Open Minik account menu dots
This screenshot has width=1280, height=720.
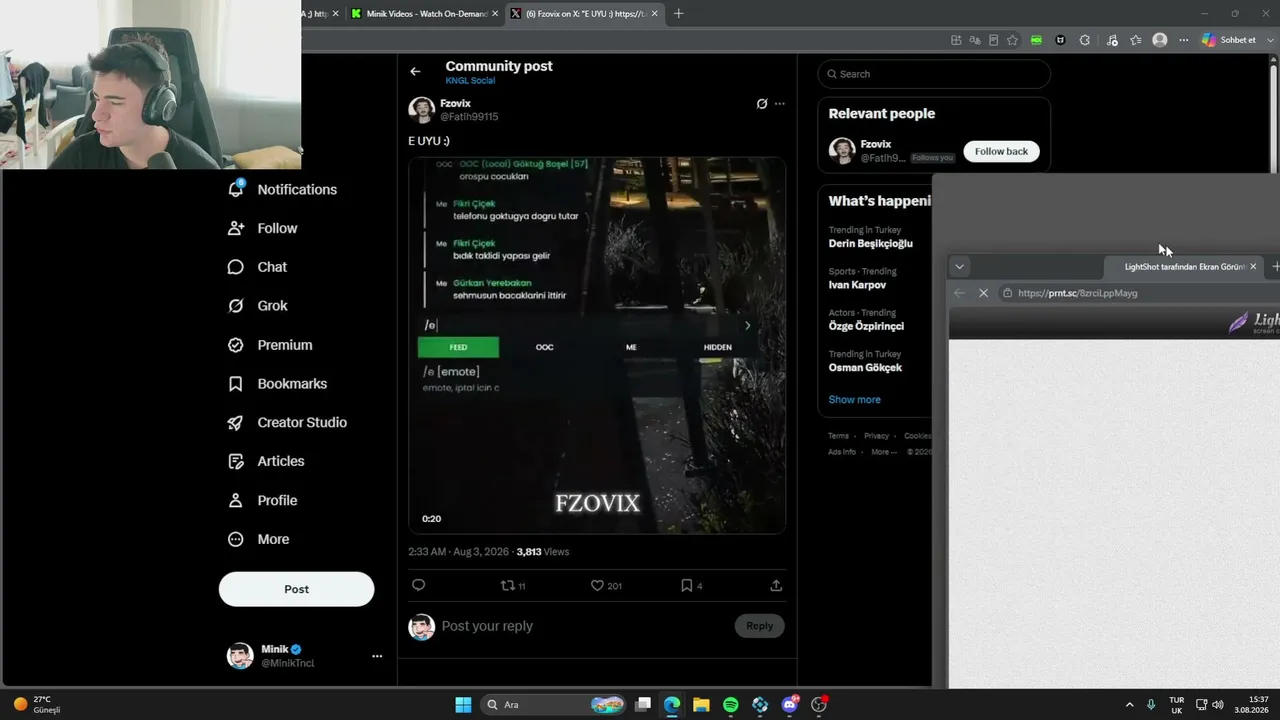(x=377, y=656)
